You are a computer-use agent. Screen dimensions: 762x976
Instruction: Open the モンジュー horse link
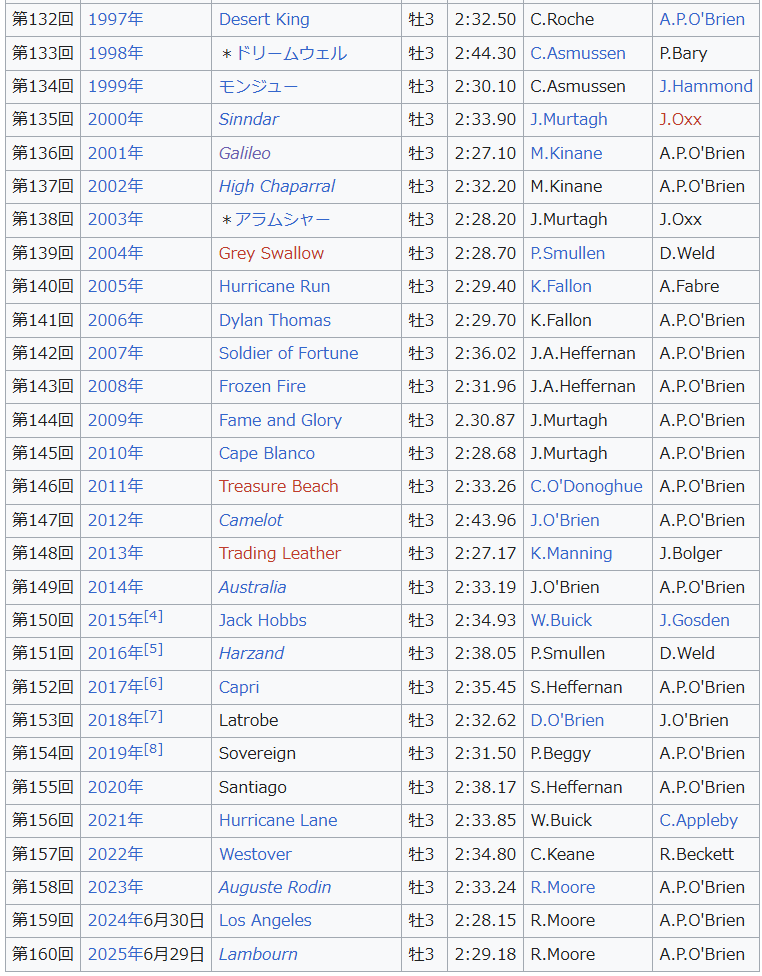tap(258, 86)
